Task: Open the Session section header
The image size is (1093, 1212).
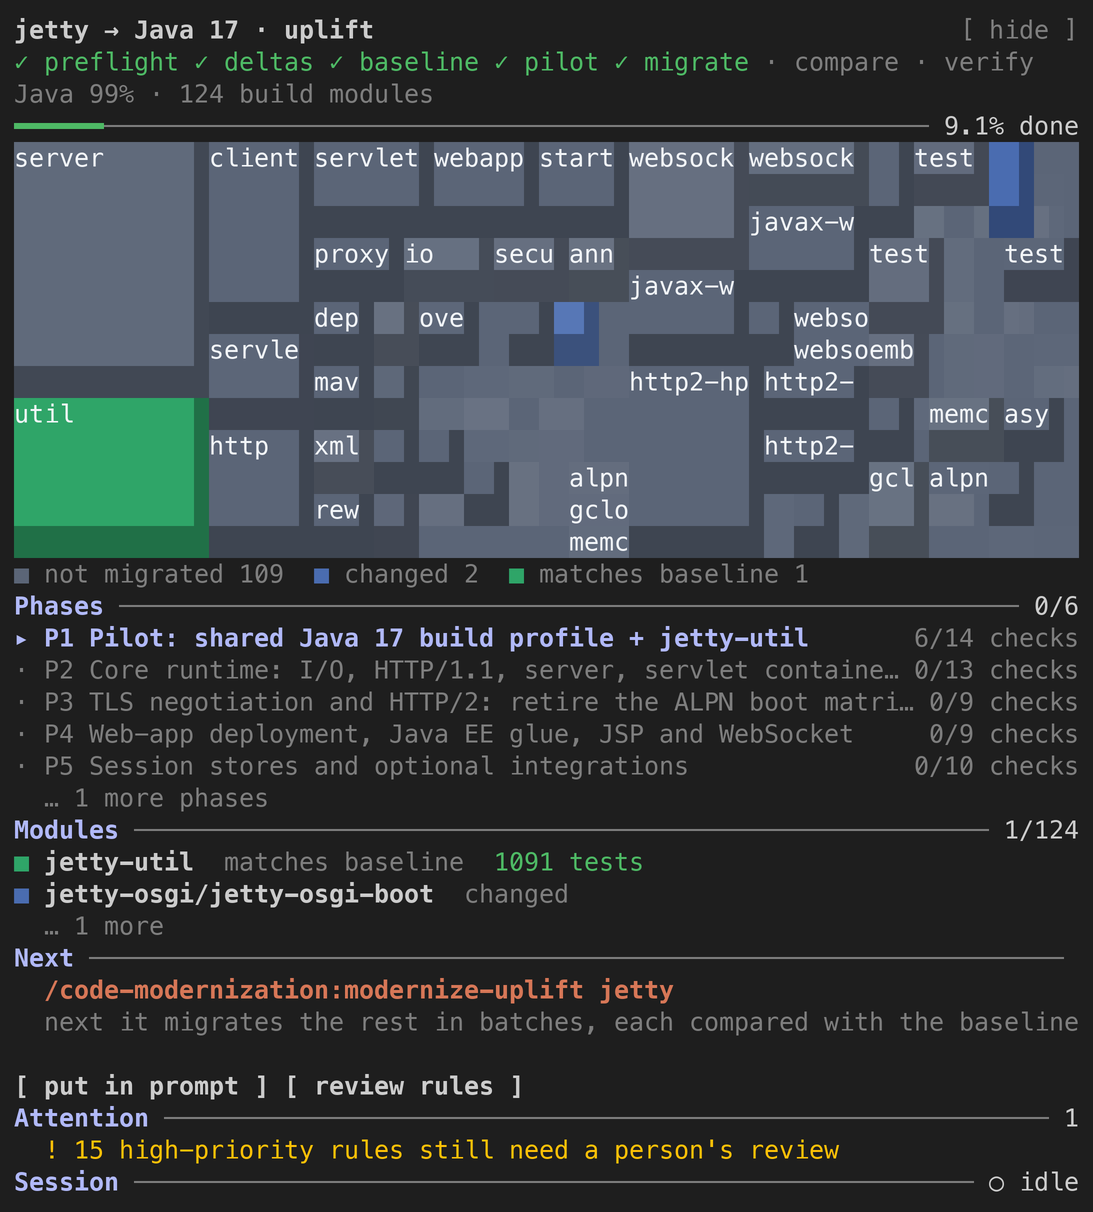Action: tap(66, 1182)
